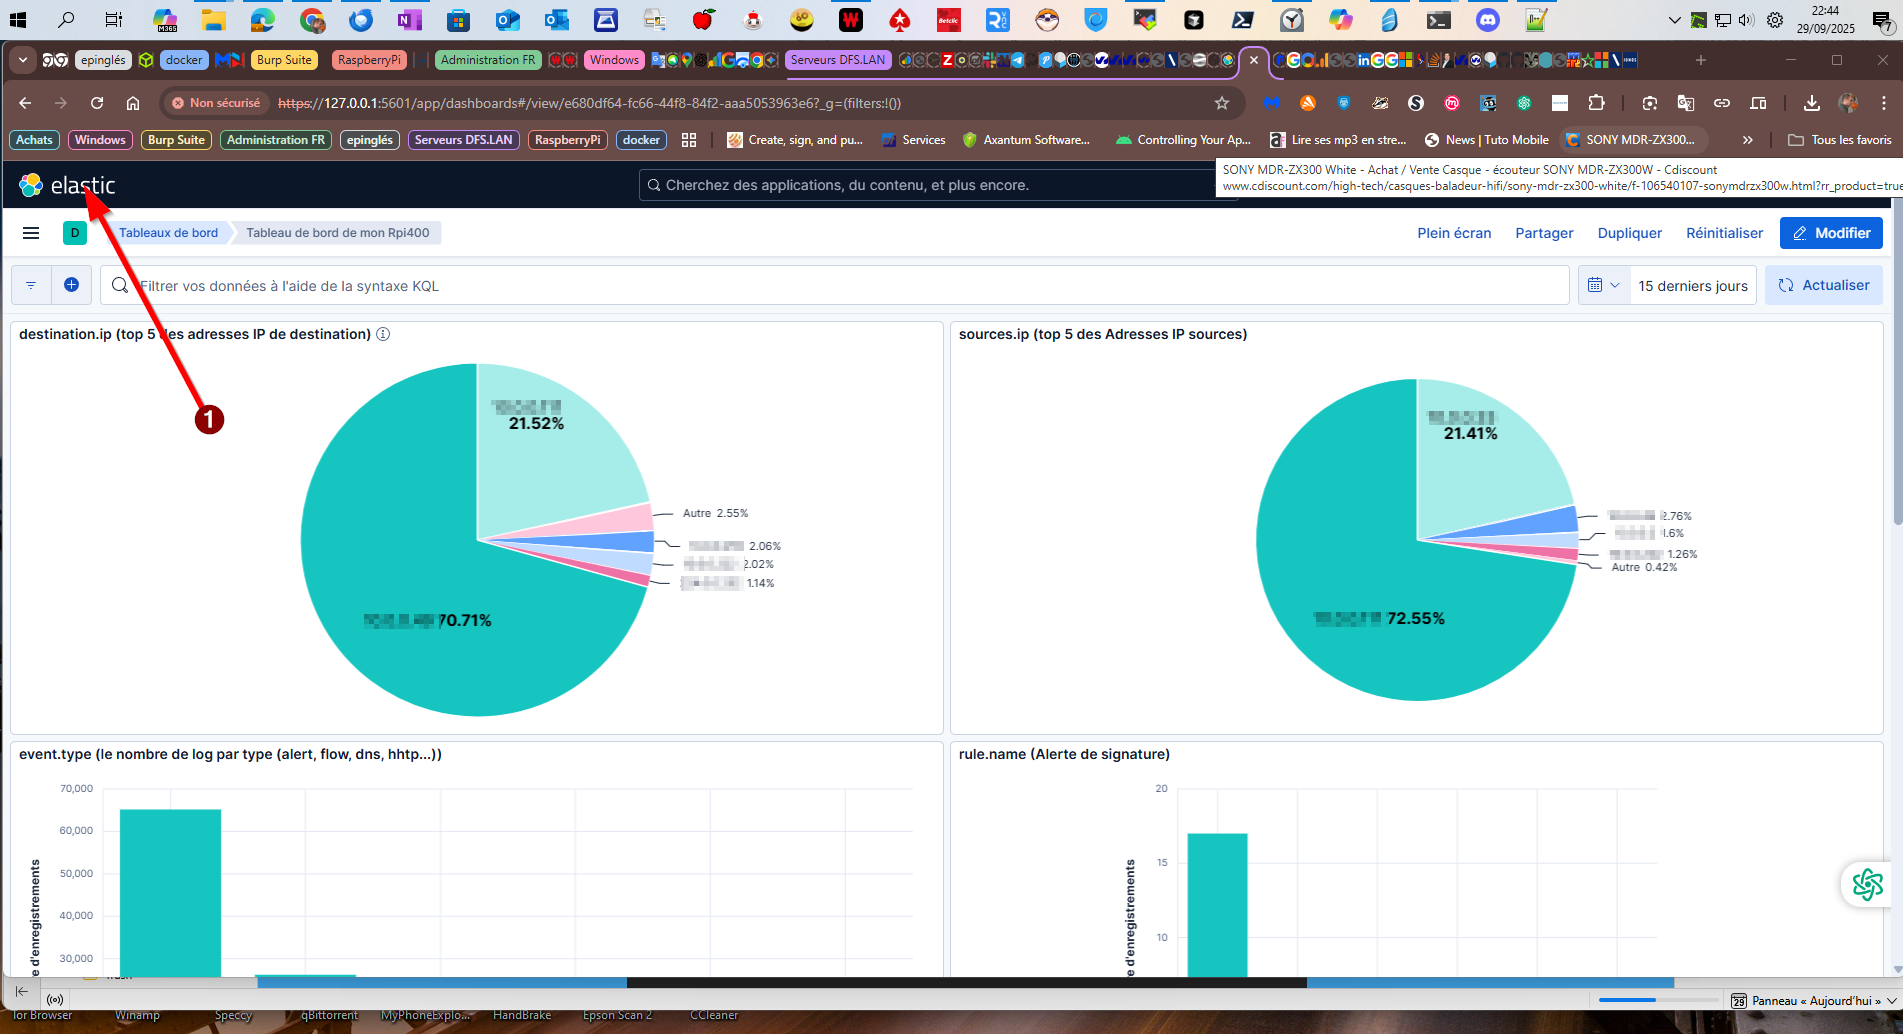Click the add filter plus icon
This screenshot has width=1903, height=1034.
(x=71, y=285)
